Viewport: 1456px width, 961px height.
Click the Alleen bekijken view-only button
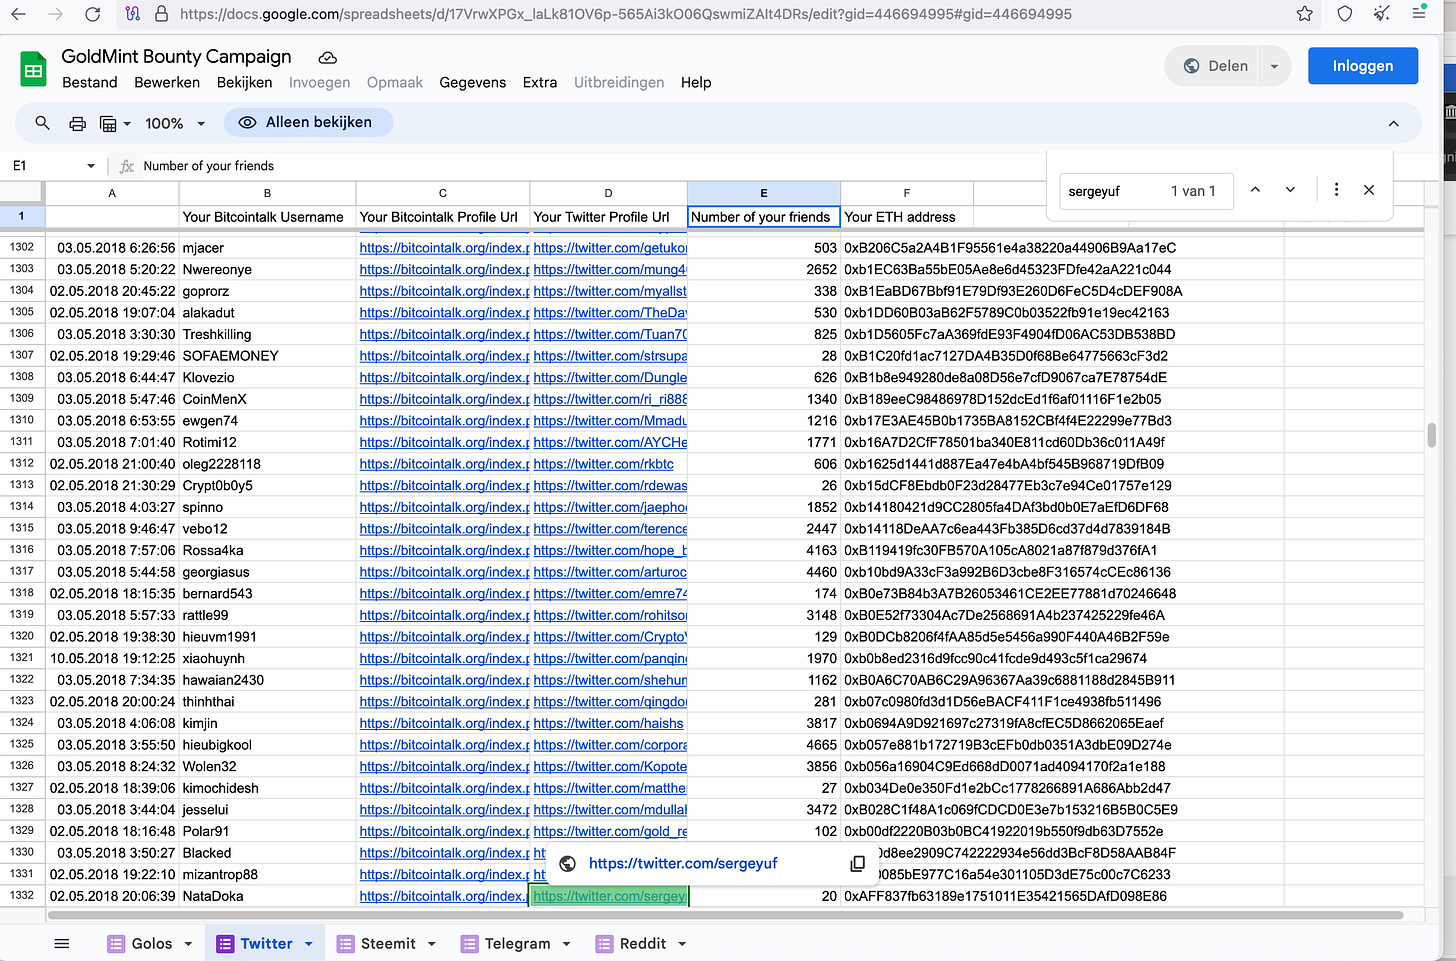click(x=308, y=123)
